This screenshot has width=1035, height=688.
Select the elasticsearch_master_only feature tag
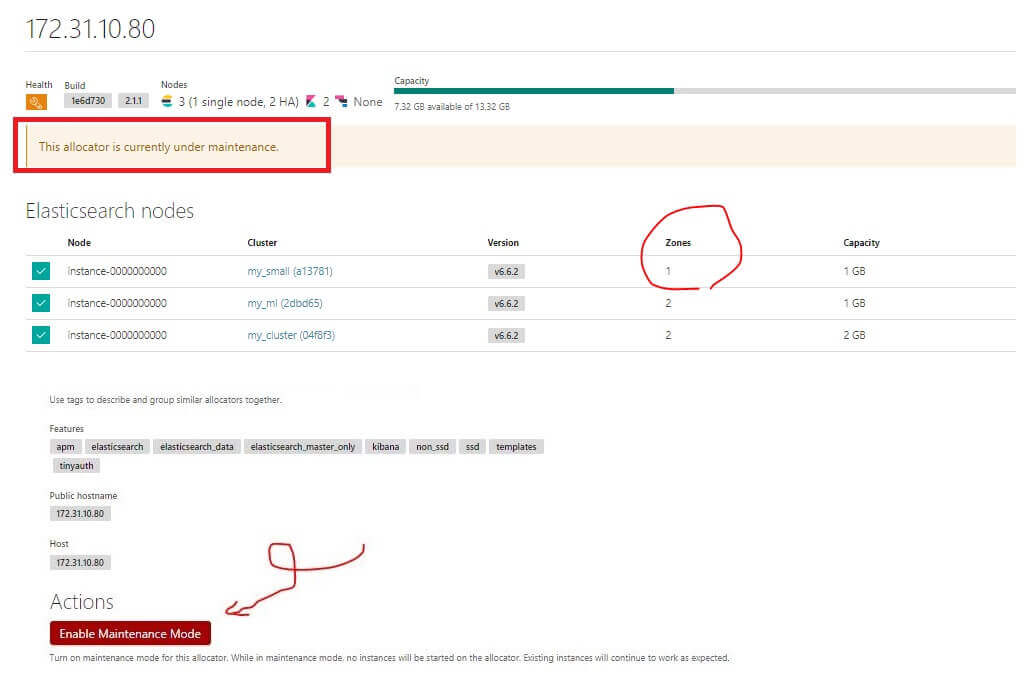click(x=303, y=447)
